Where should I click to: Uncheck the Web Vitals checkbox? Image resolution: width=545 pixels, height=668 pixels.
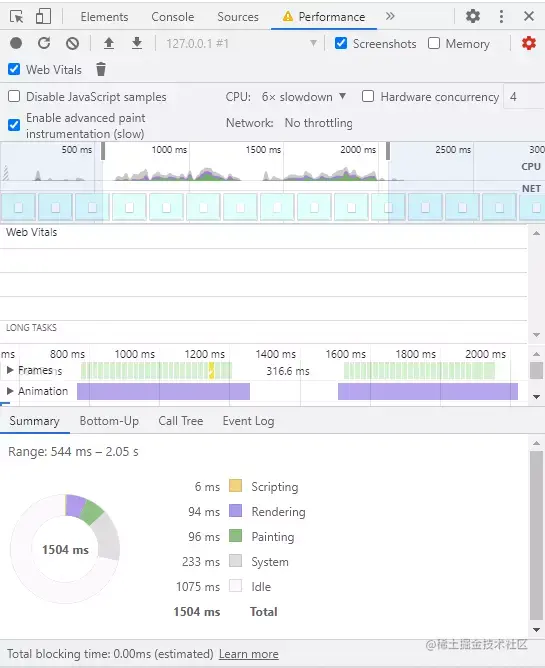point(14,69)
